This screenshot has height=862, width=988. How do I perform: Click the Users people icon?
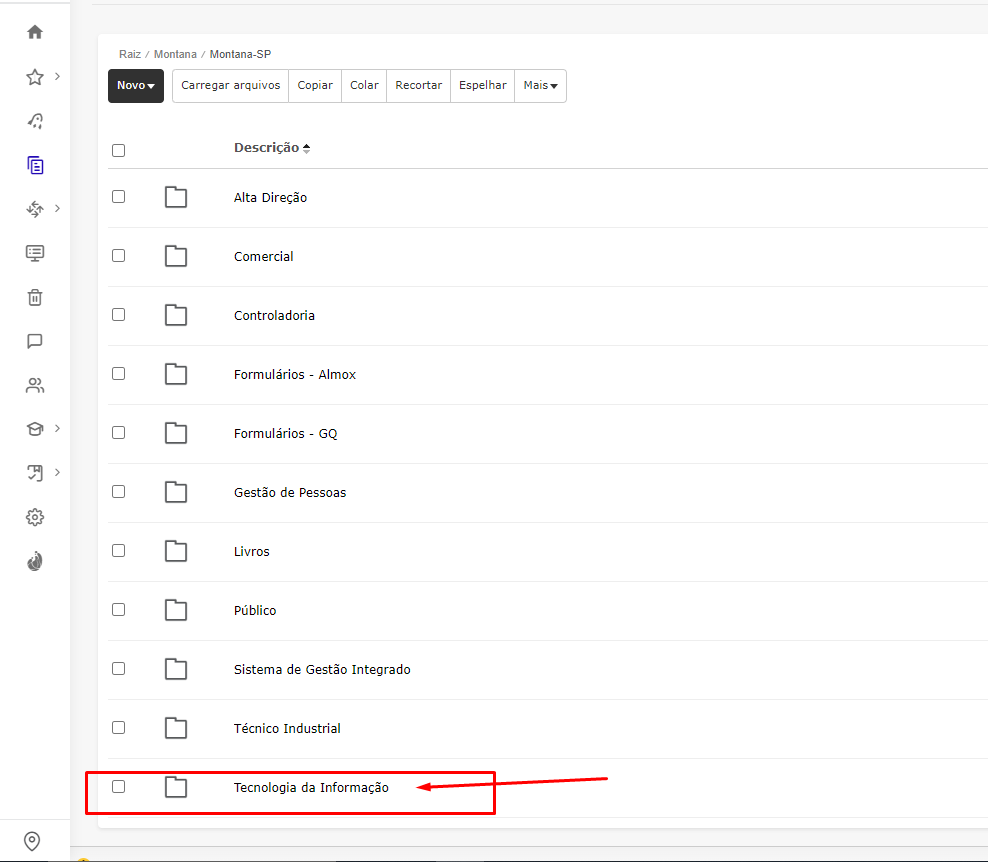pos(35,385)
